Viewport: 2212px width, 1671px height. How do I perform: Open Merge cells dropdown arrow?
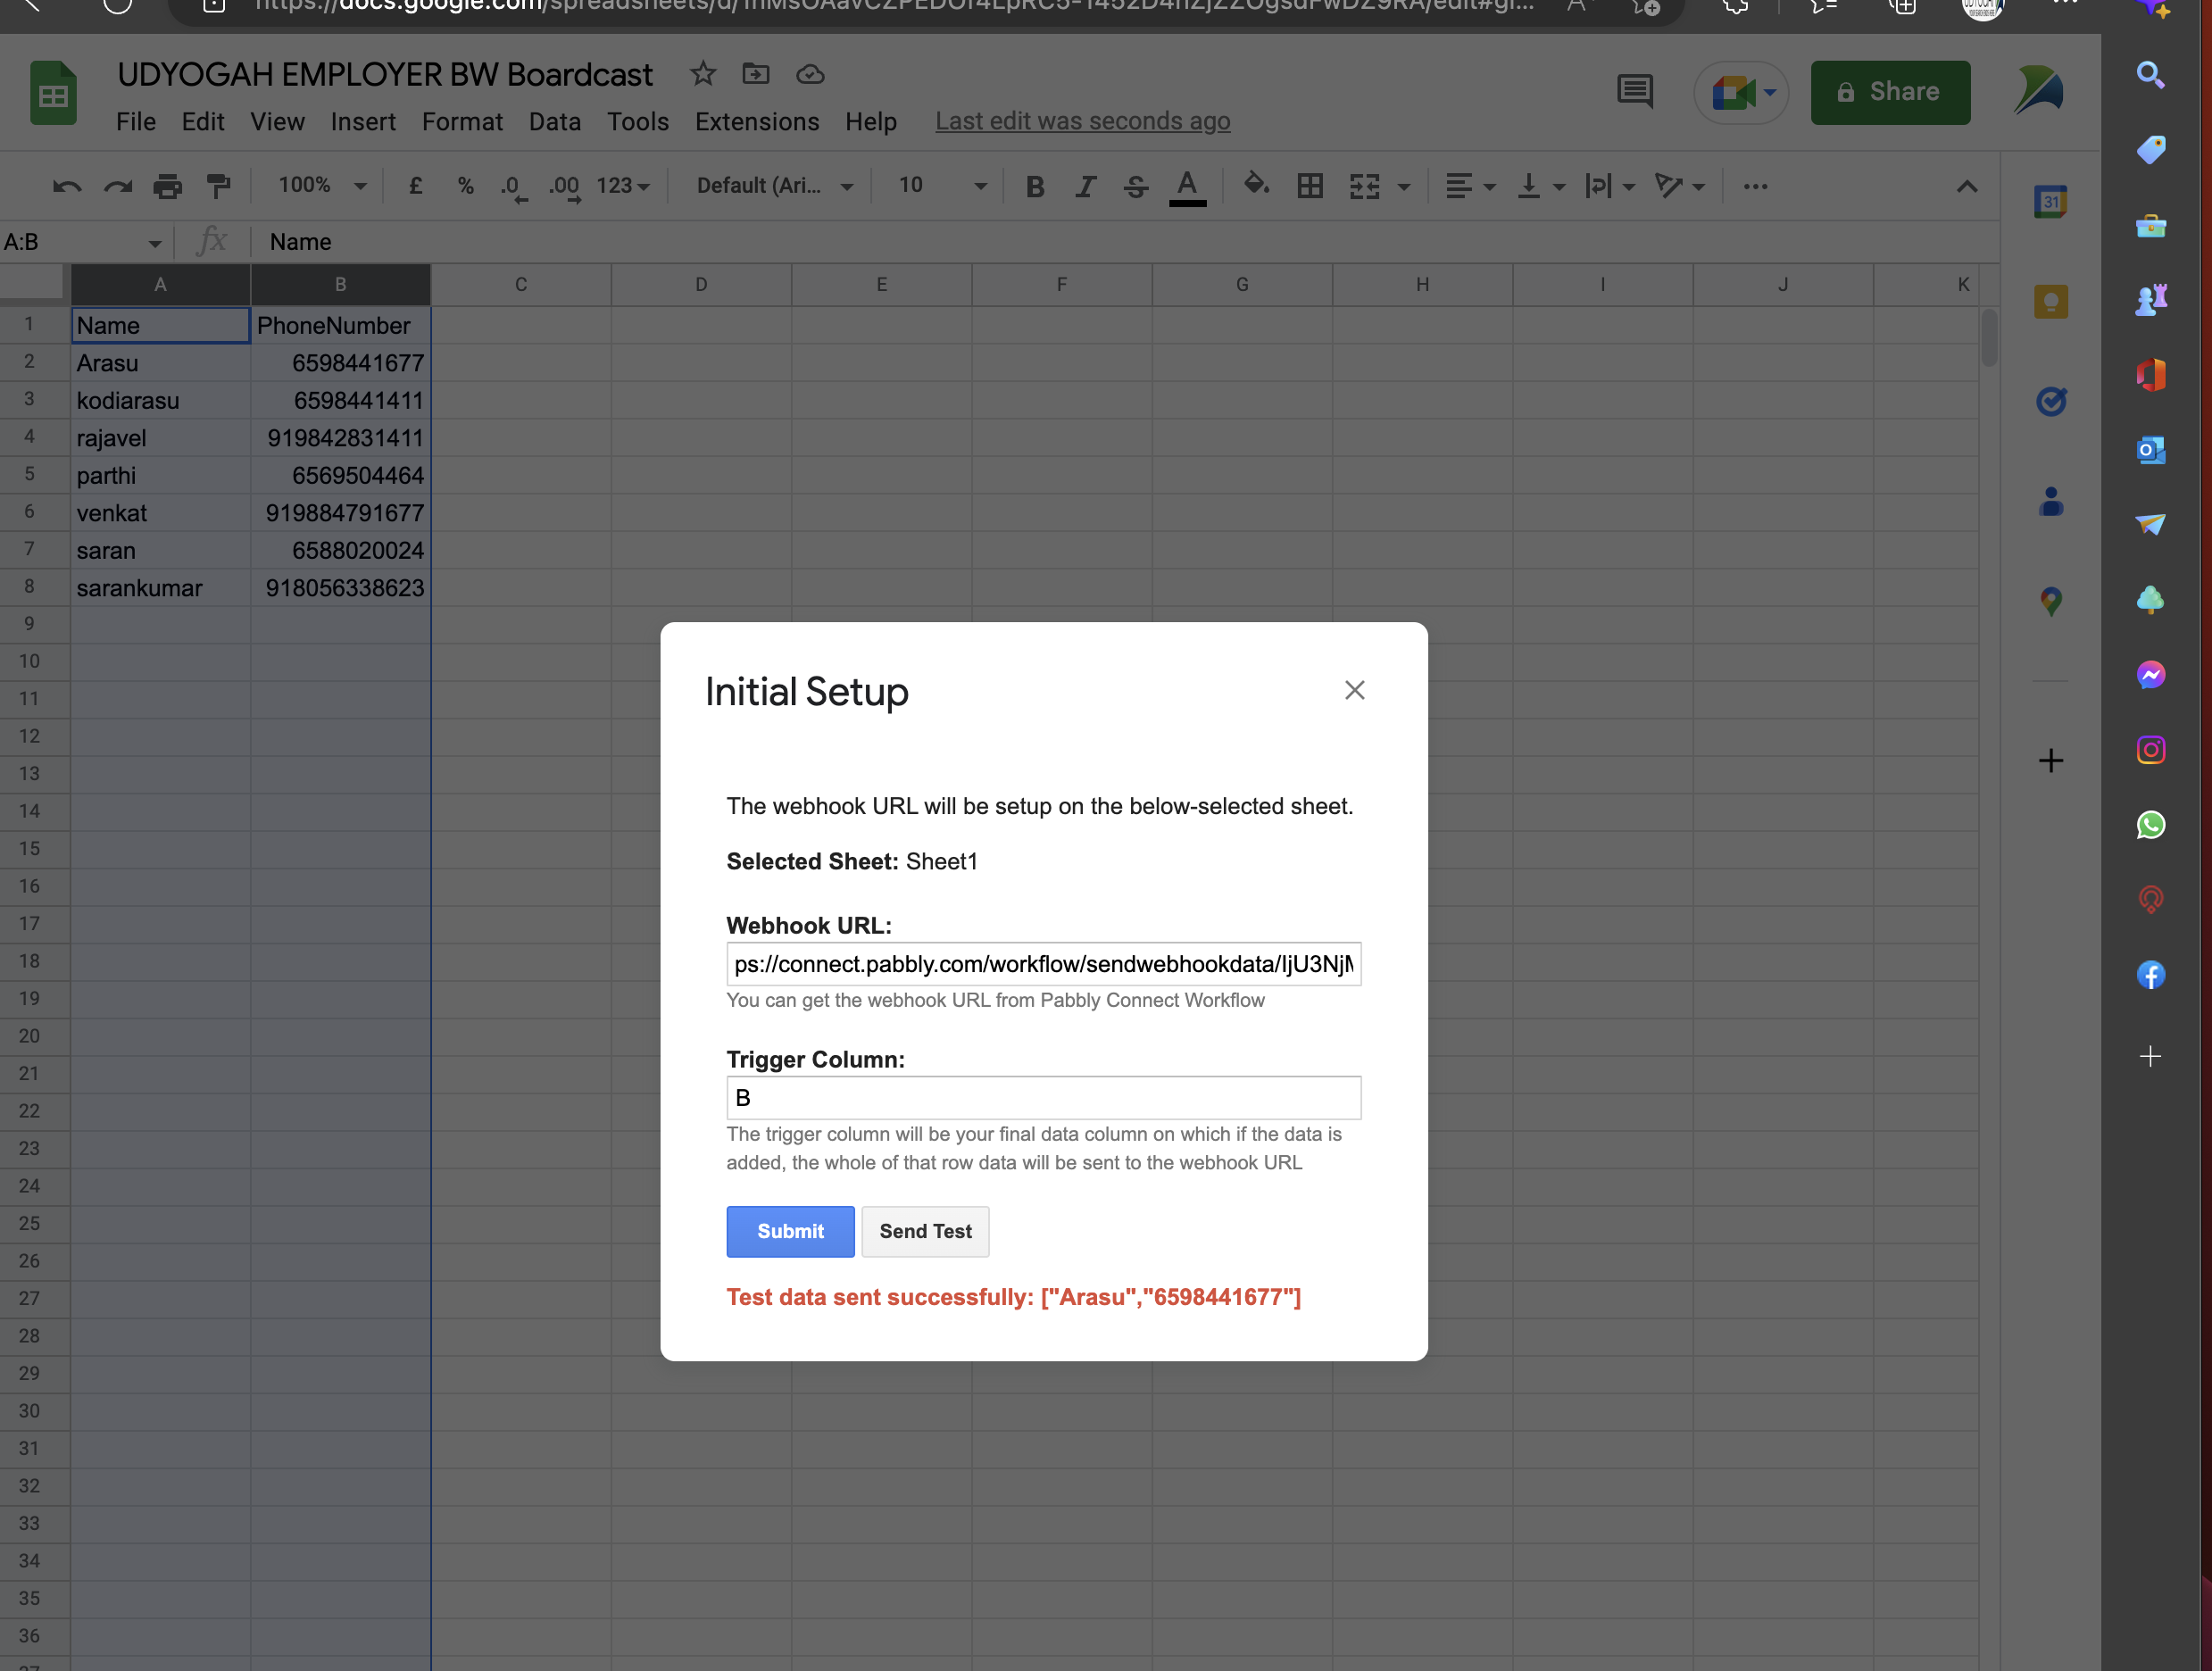pyautogui.click(x=1404, y=187)
